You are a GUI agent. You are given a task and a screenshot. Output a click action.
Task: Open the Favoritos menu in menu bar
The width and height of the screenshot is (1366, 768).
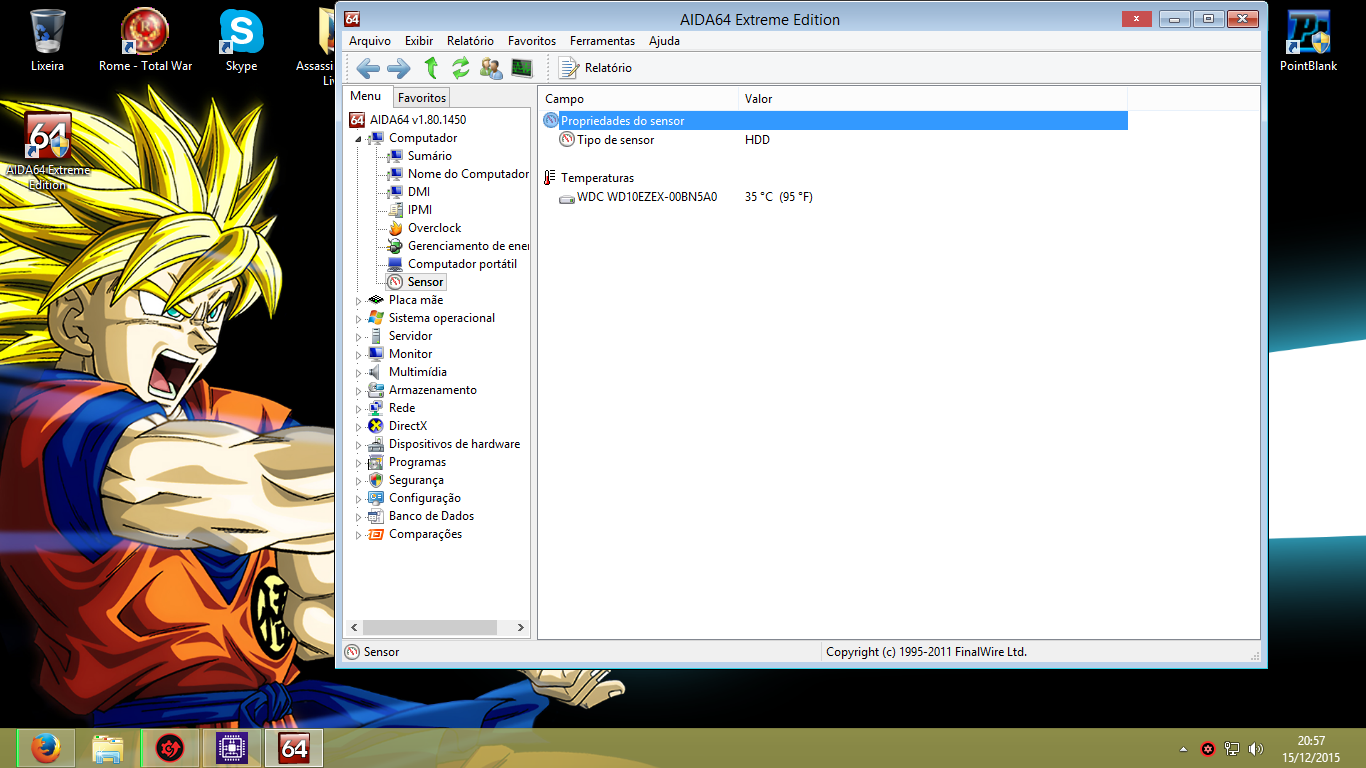point(532,41)
